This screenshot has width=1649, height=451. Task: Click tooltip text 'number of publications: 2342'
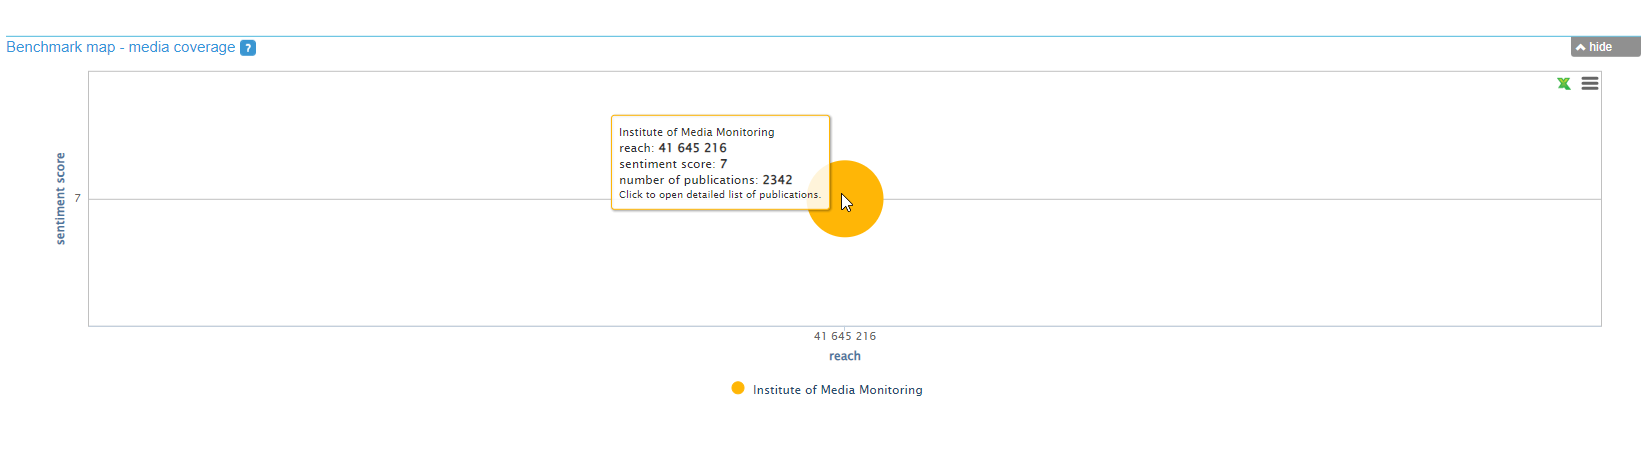tap(706, 180)
